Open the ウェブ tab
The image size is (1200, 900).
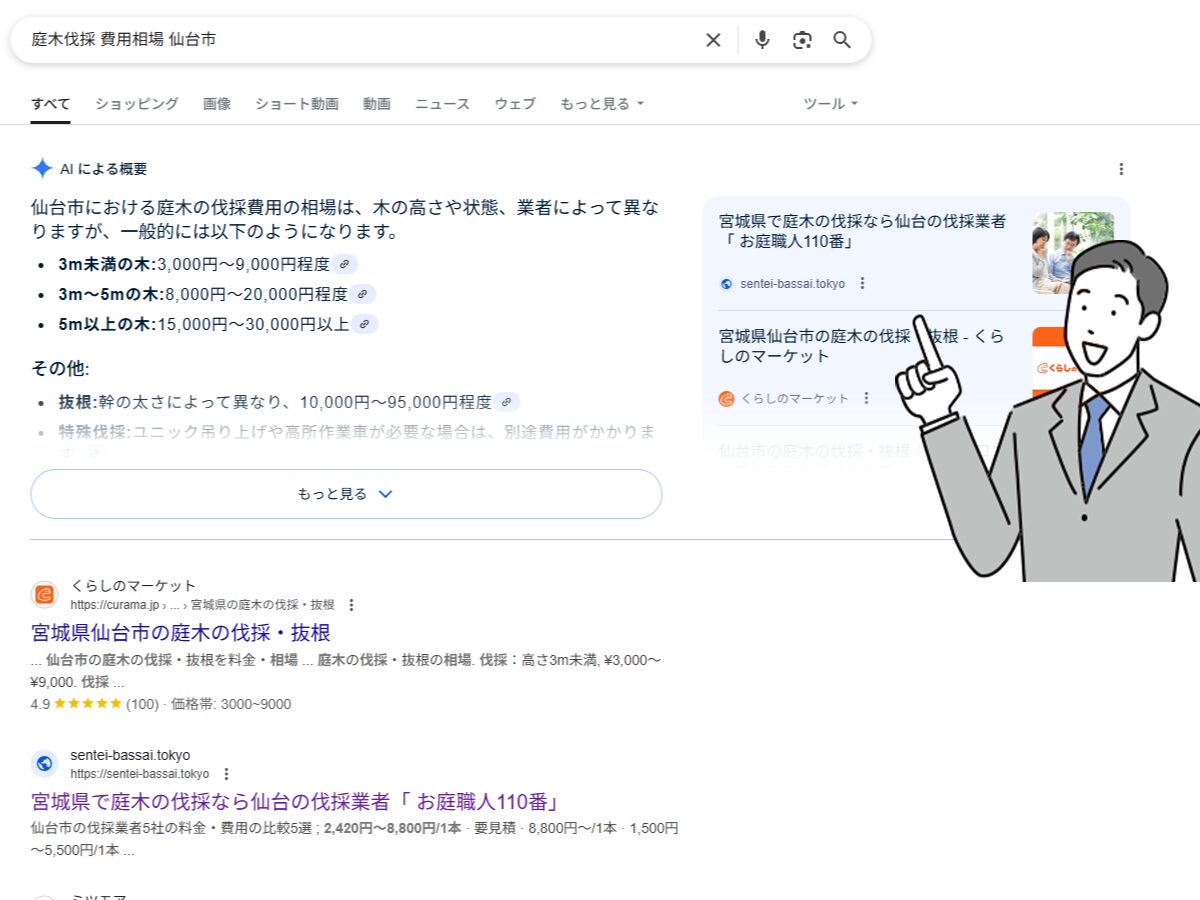pos(515,104)
